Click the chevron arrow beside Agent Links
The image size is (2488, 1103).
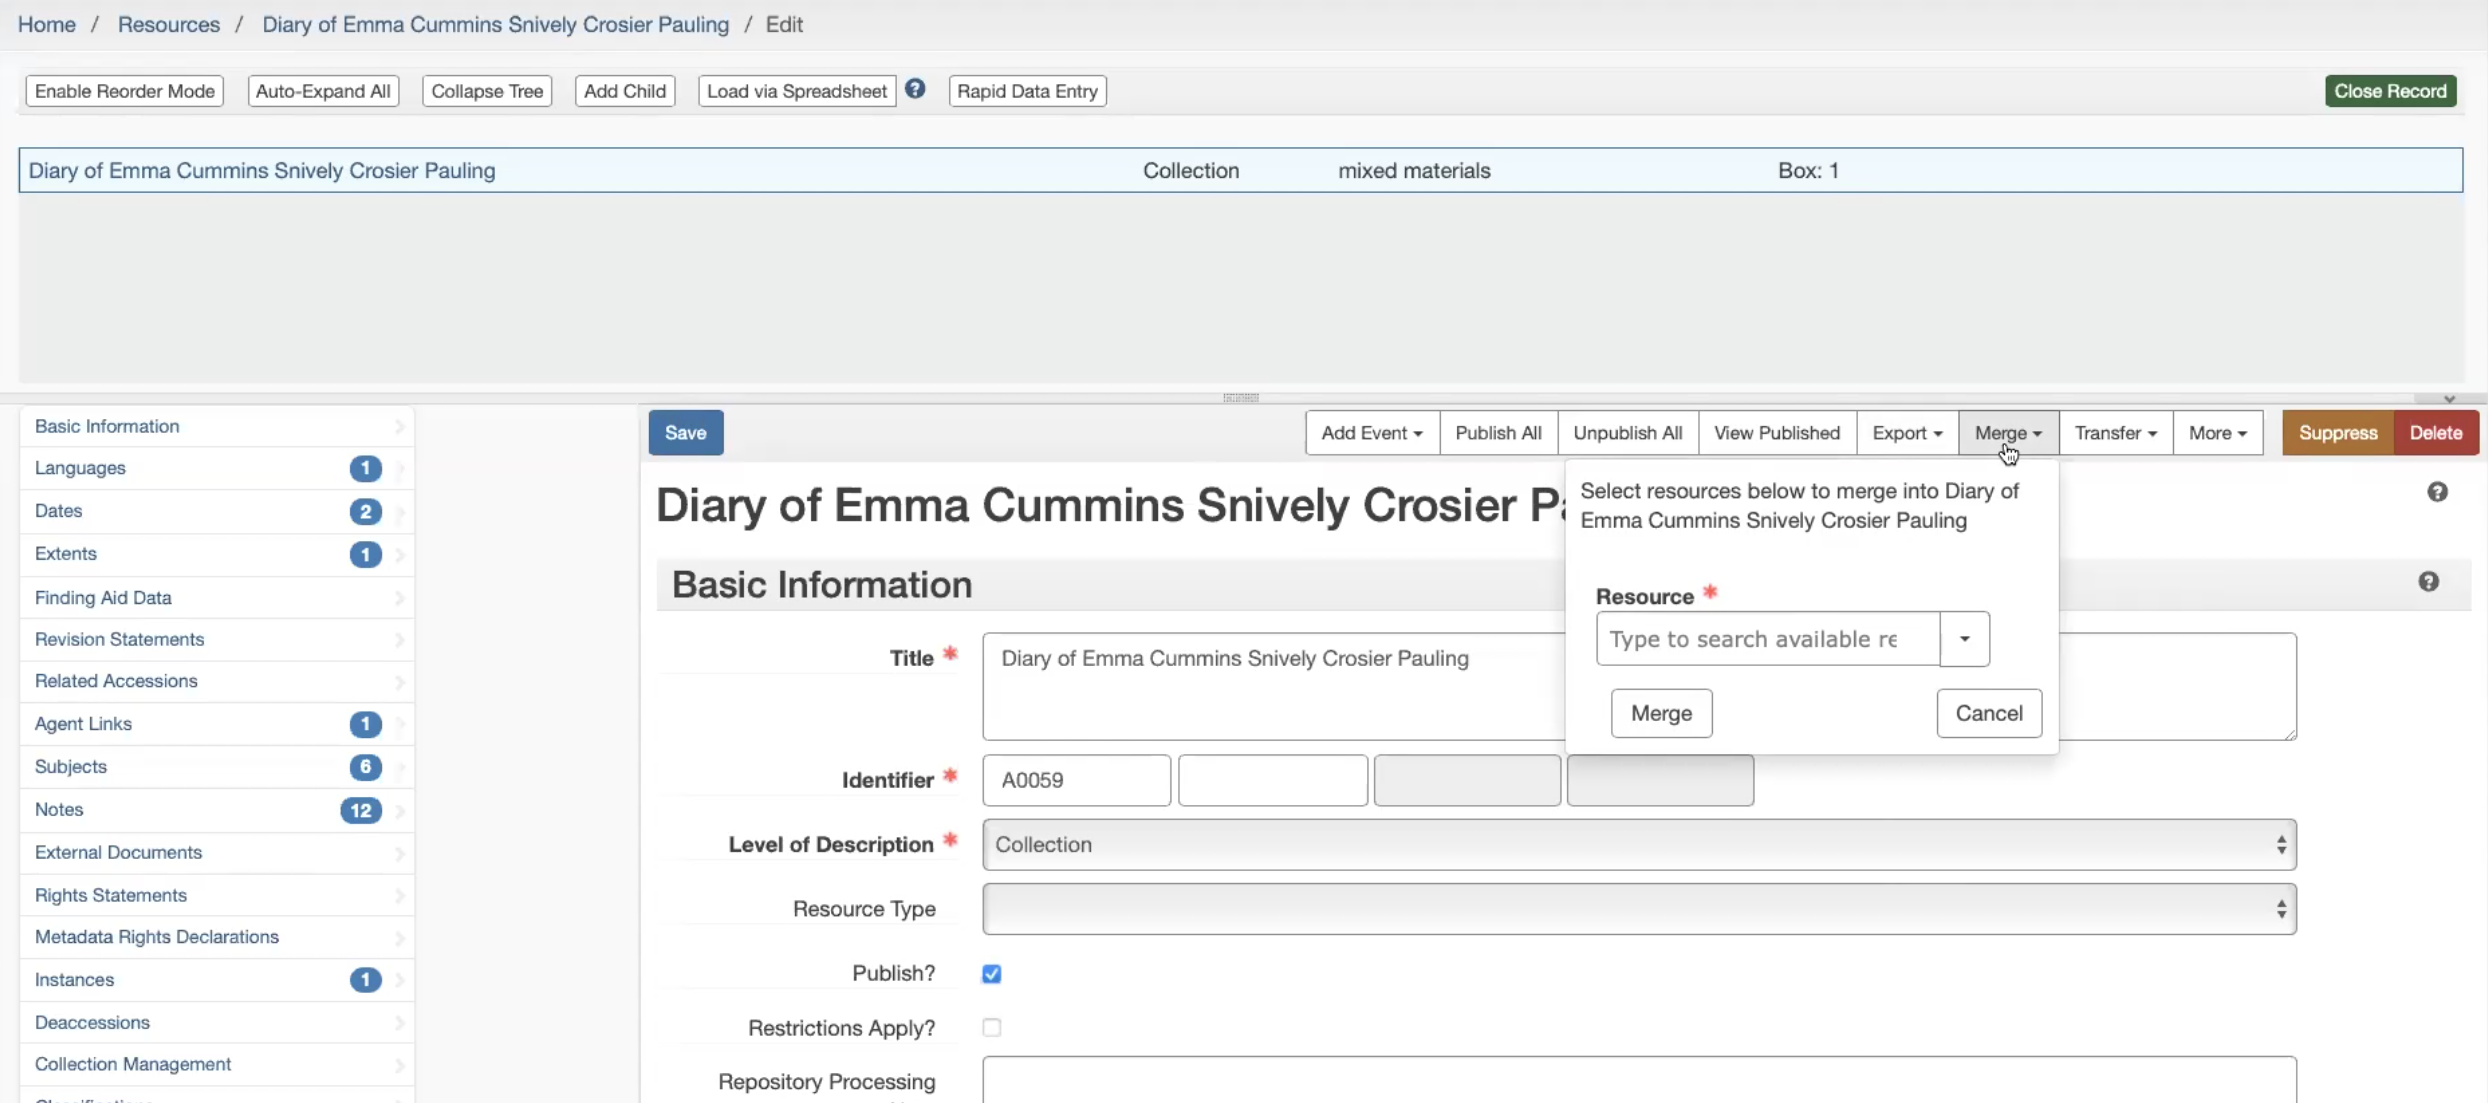click(399, 724)
